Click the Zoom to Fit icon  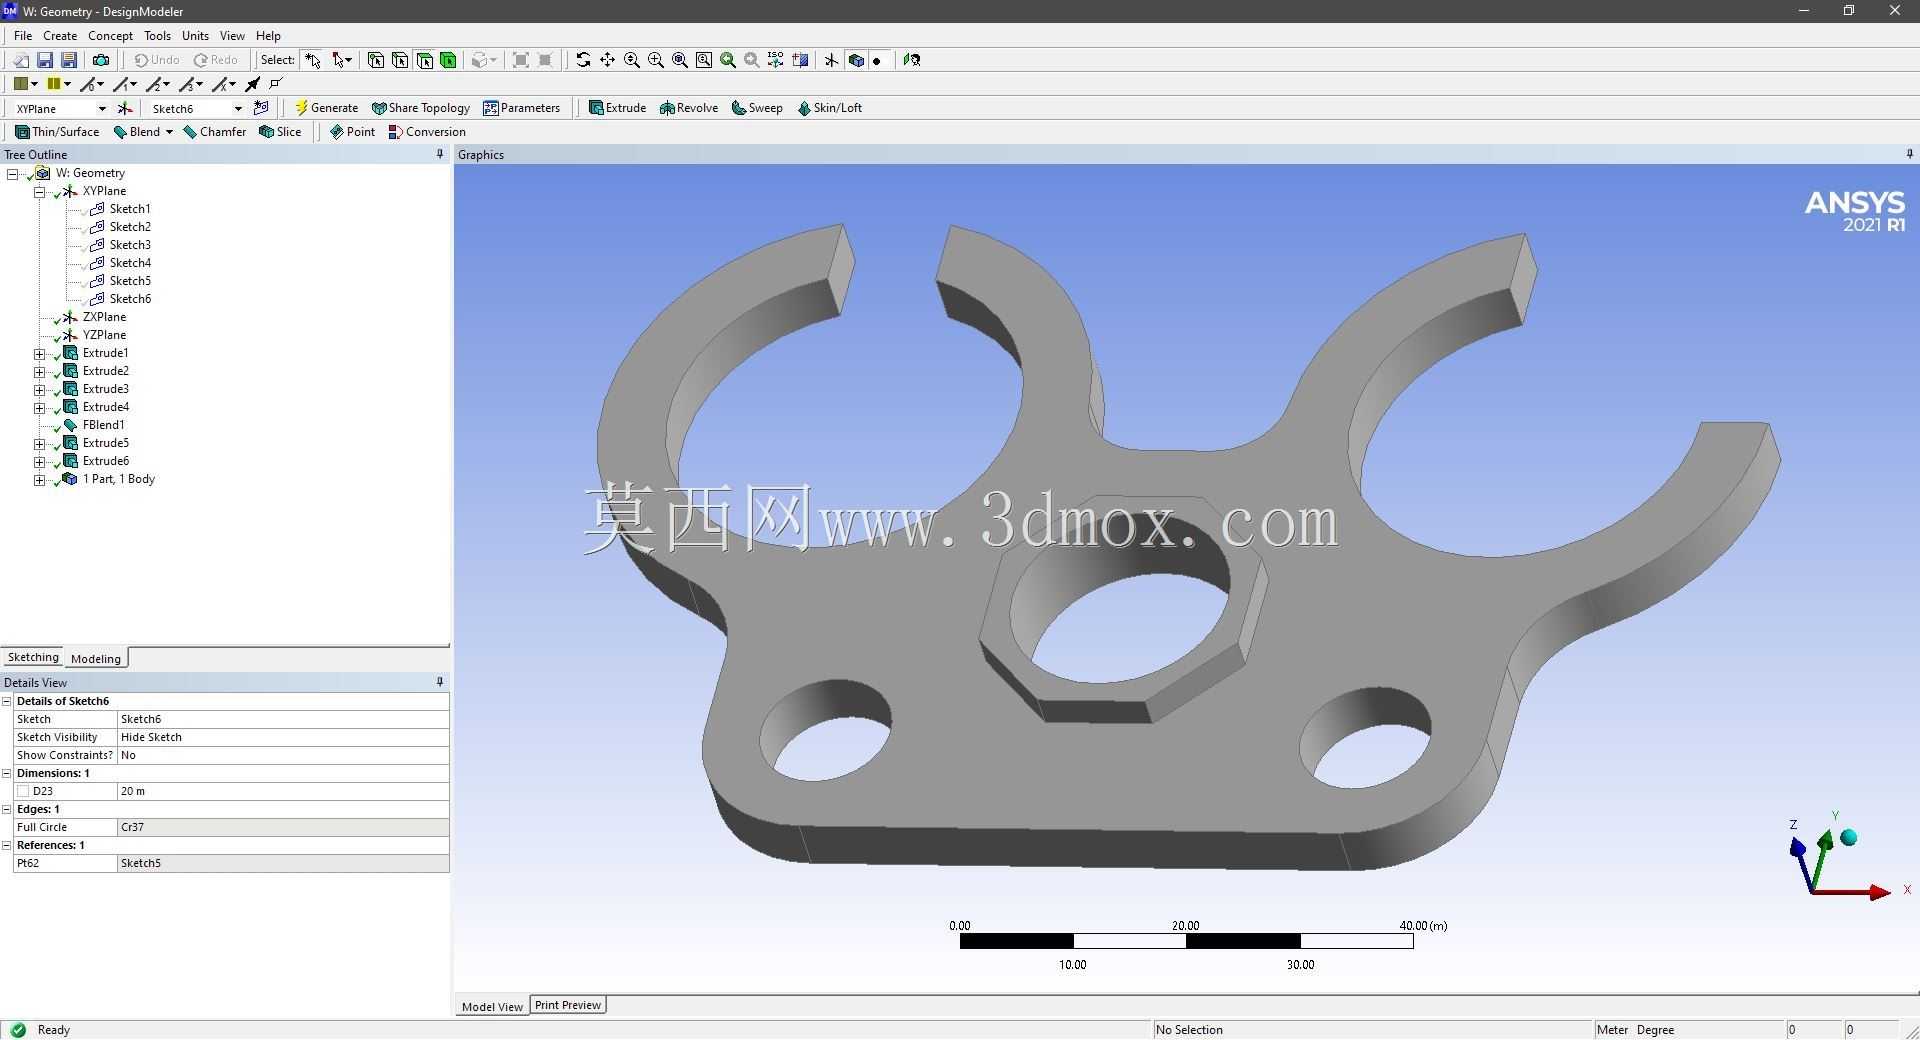[x=680, y=60]
